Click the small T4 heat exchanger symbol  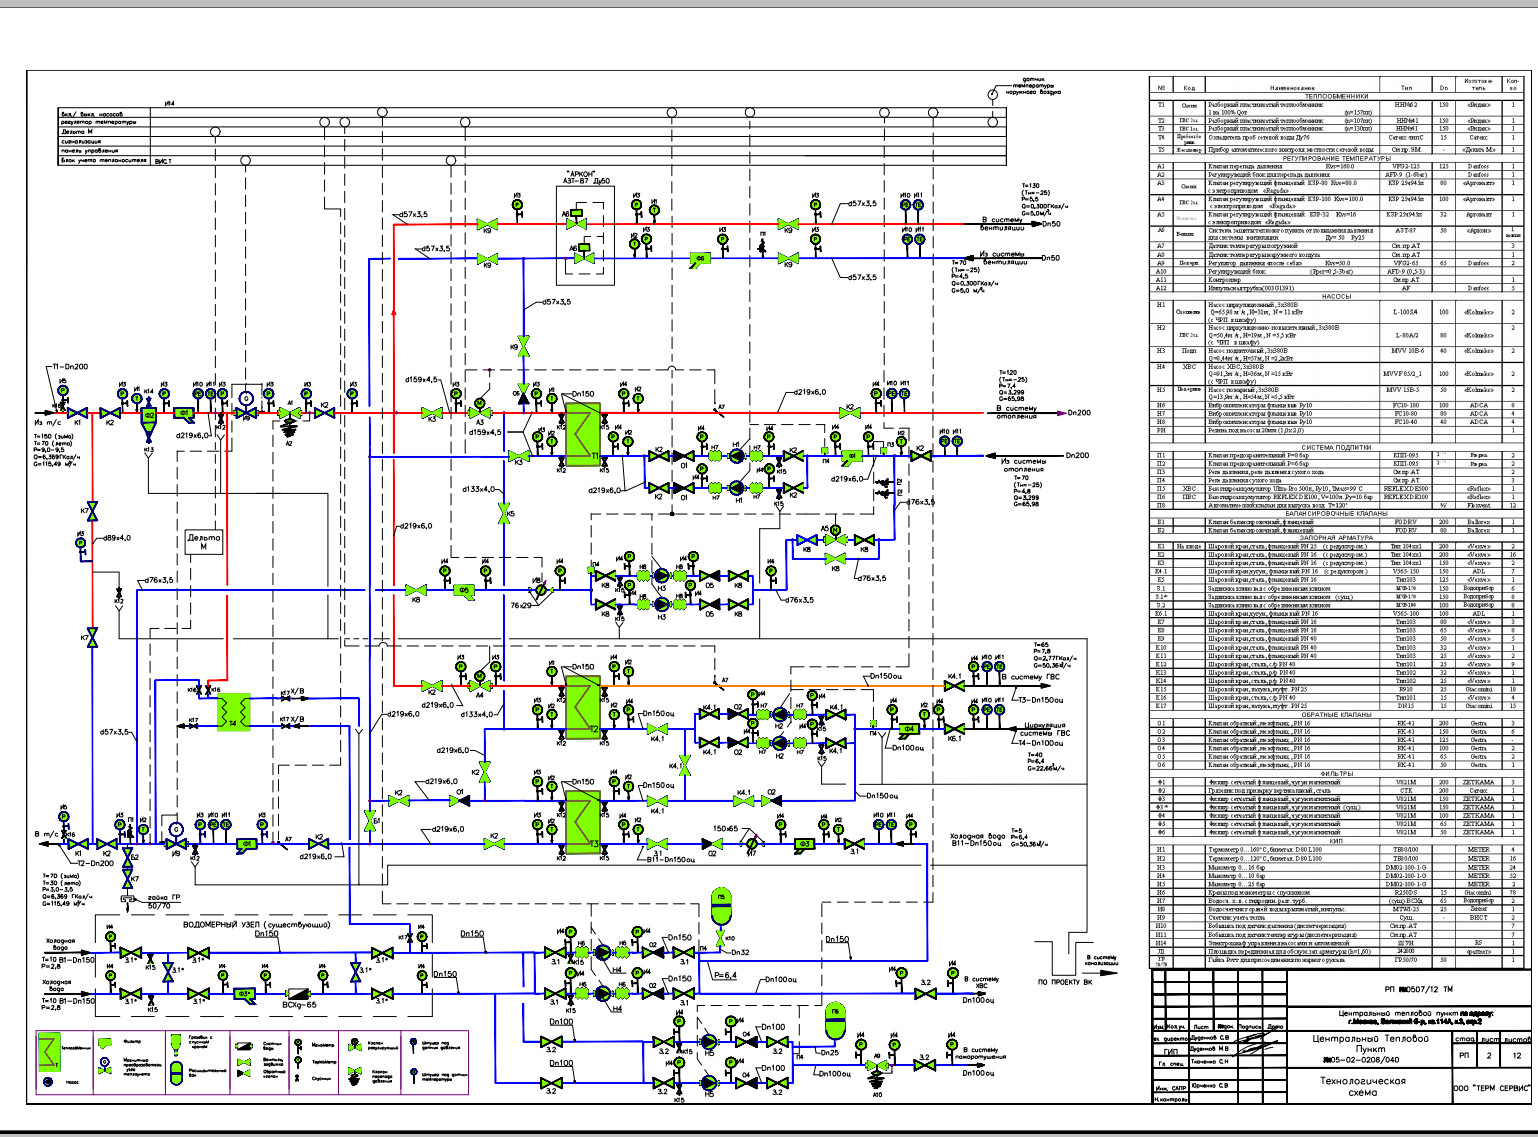(x=233, y=711)
